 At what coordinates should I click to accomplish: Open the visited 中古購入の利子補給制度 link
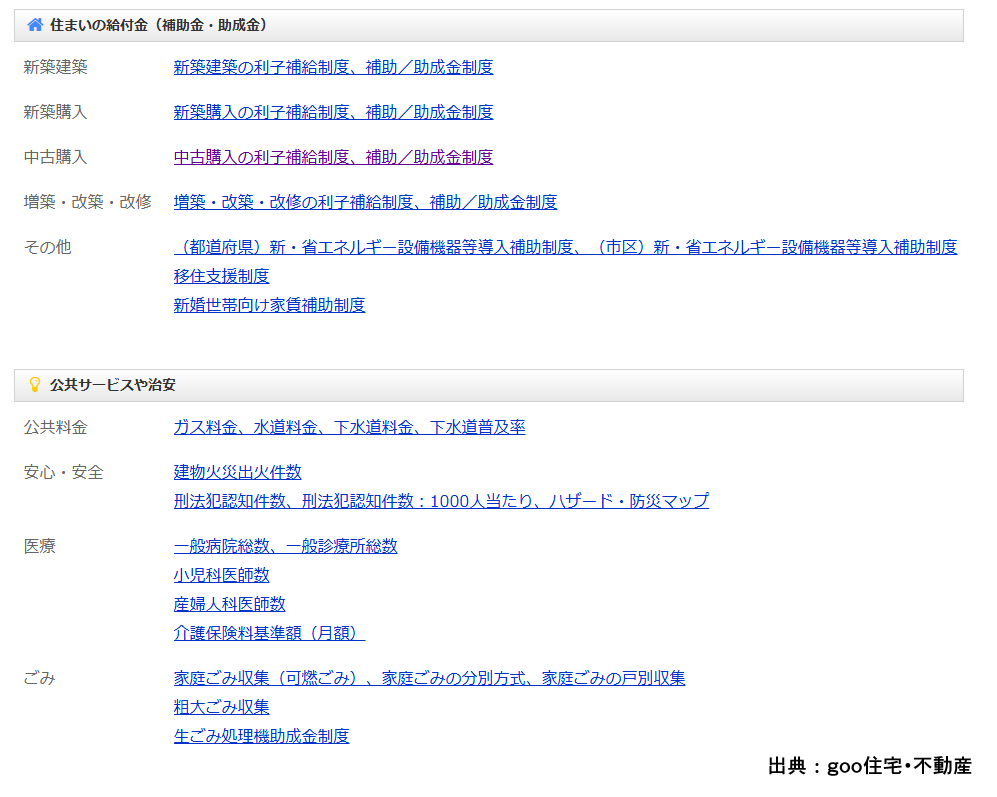pos(333,157)
